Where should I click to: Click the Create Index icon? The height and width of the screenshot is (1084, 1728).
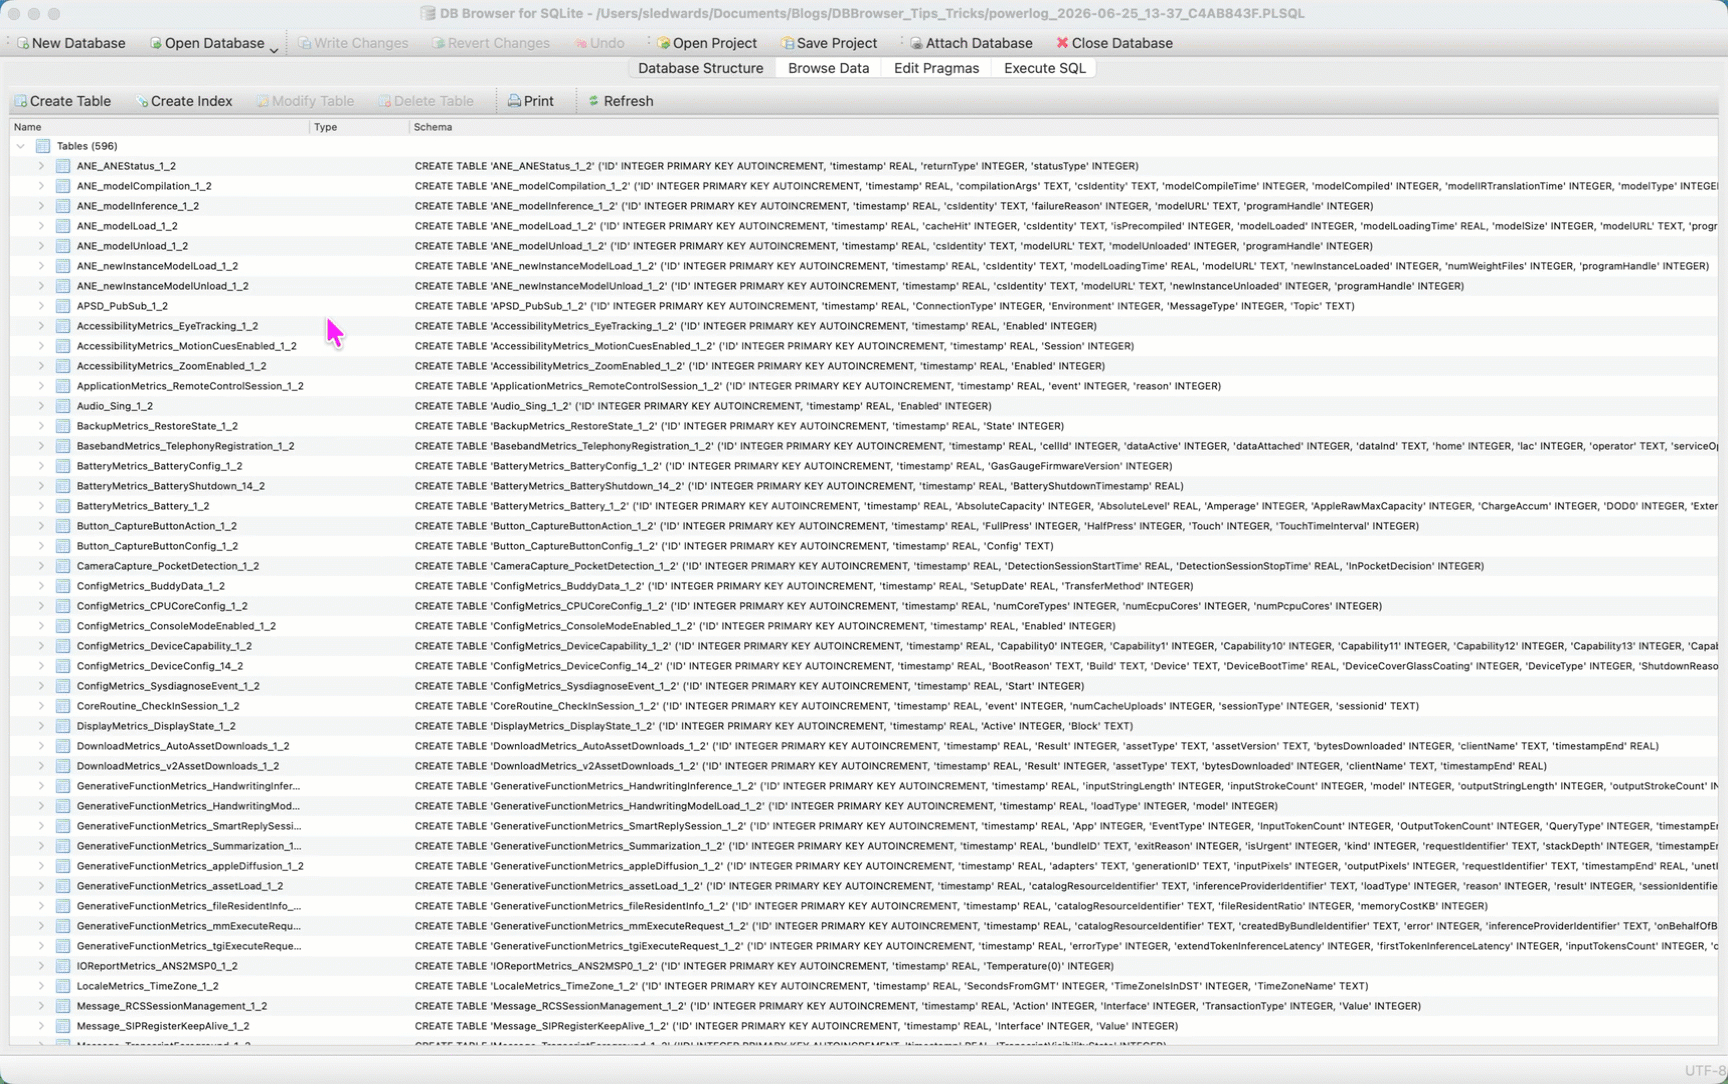tap(142, 101)
